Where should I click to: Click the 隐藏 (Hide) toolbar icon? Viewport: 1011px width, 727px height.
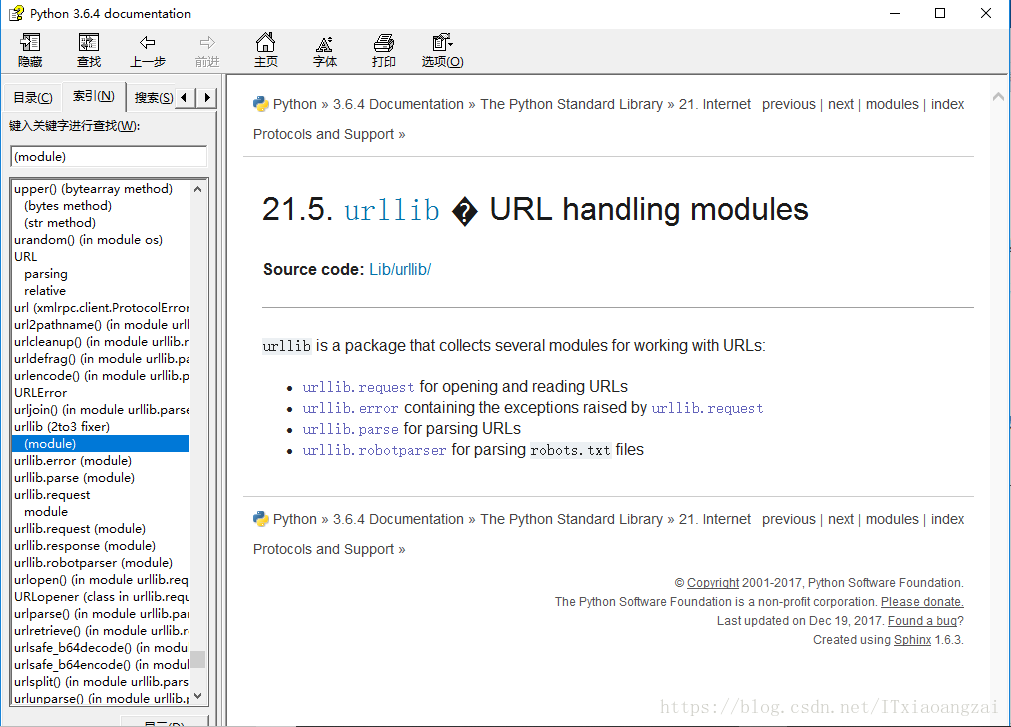[30, 50]
